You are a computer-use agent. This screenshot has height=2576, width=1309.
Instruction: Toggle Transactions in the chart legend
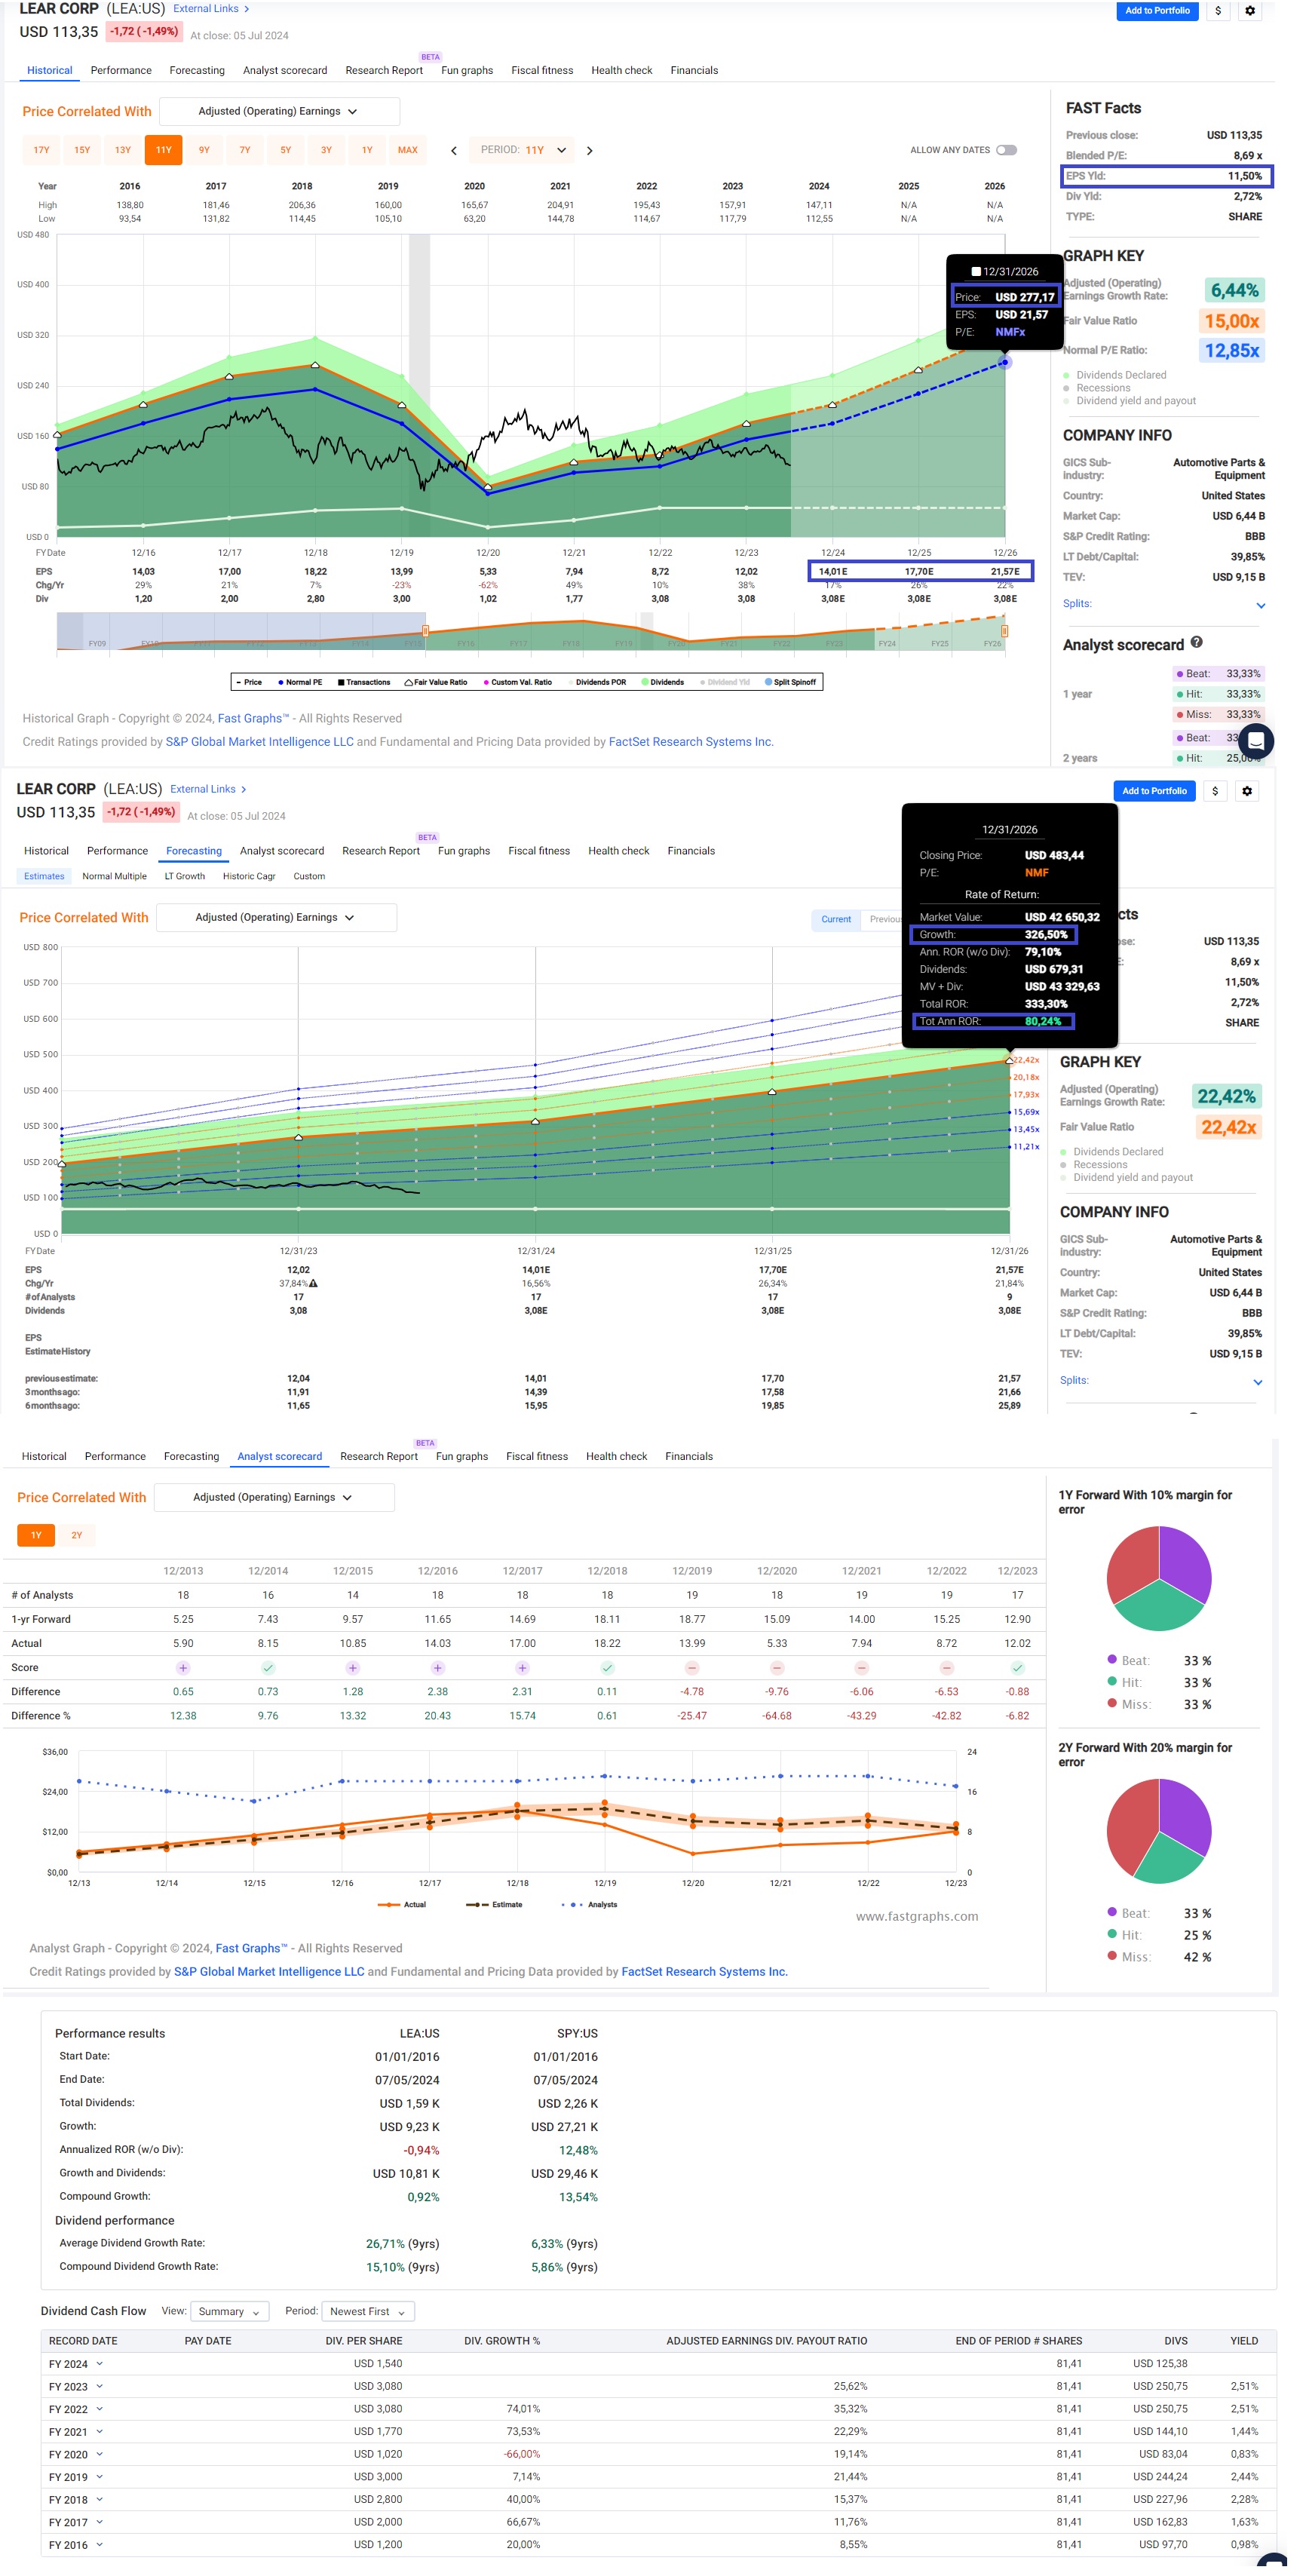[x=364, y=682]
